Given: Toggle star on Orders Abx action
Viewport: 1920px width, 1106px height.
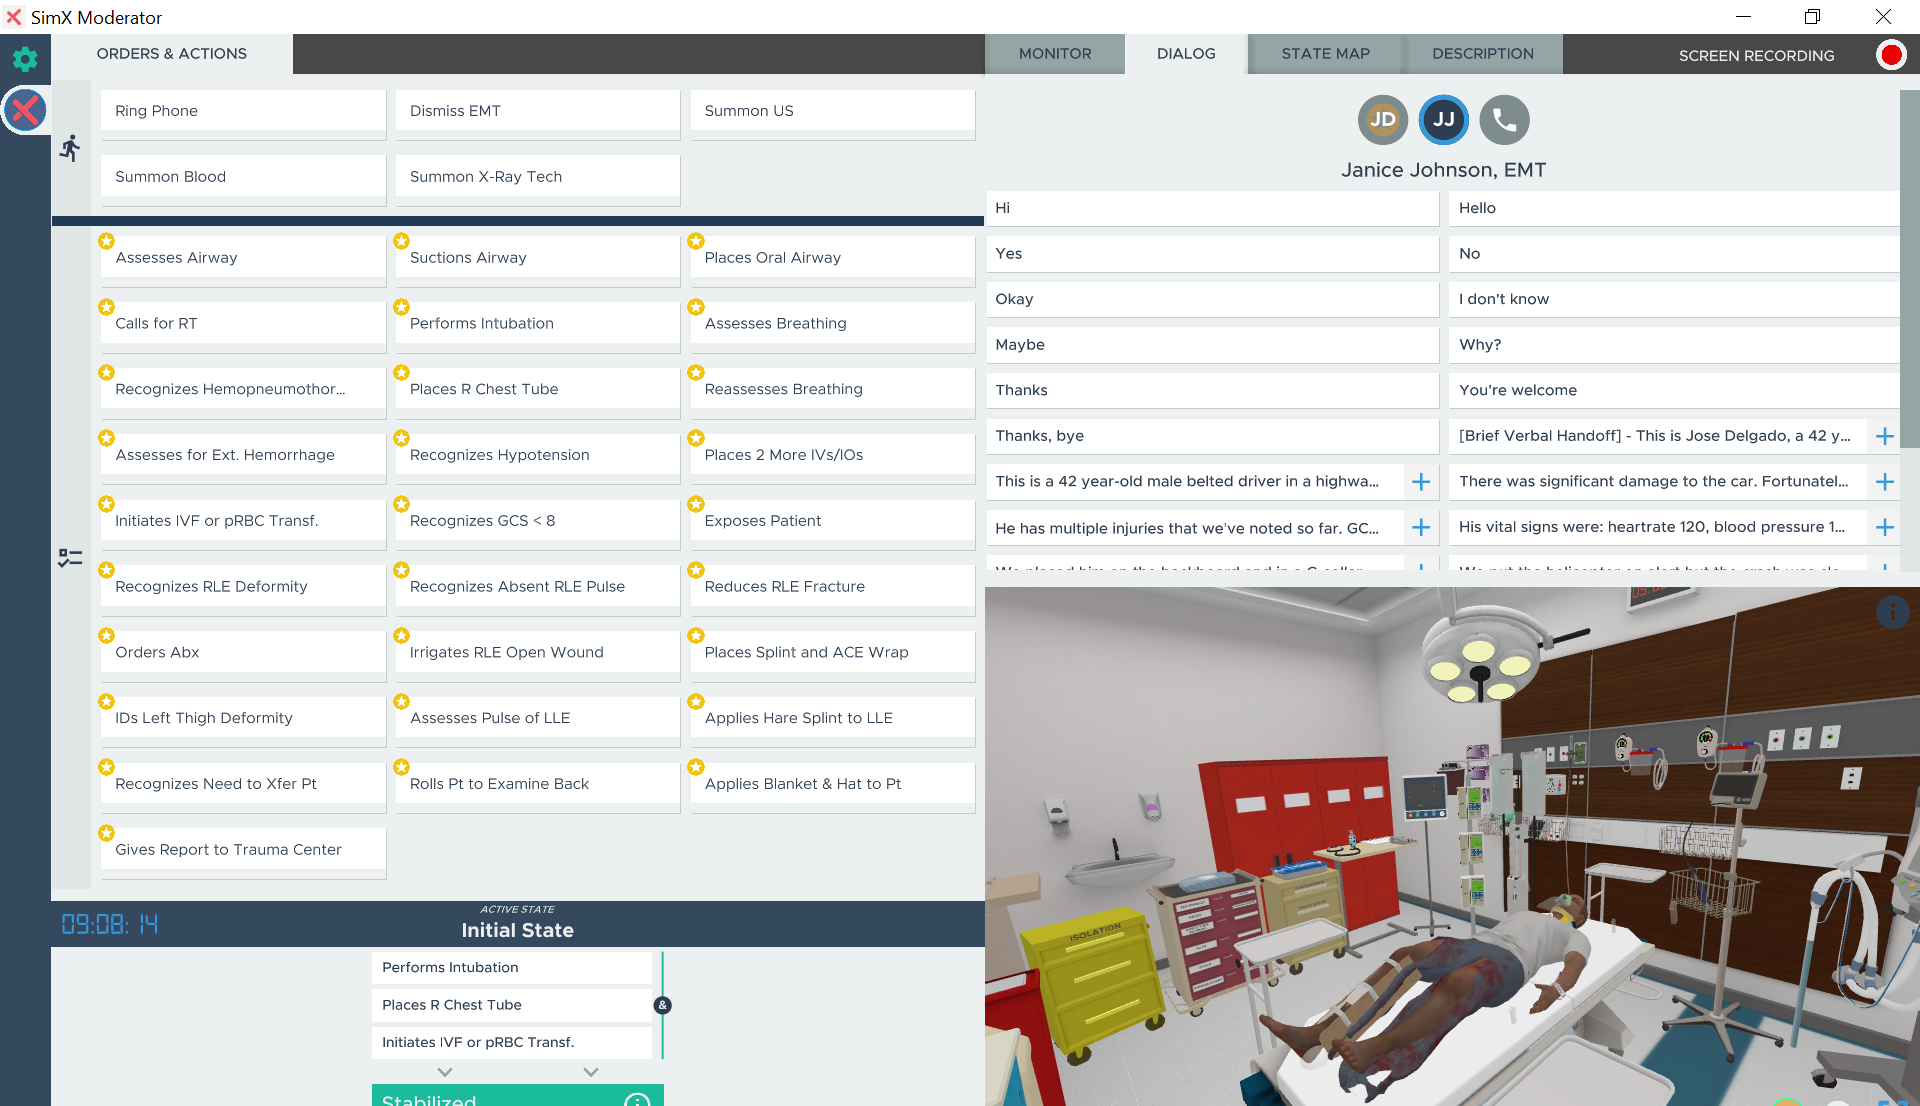Looking at the screenshot, I should coord(106,636).
